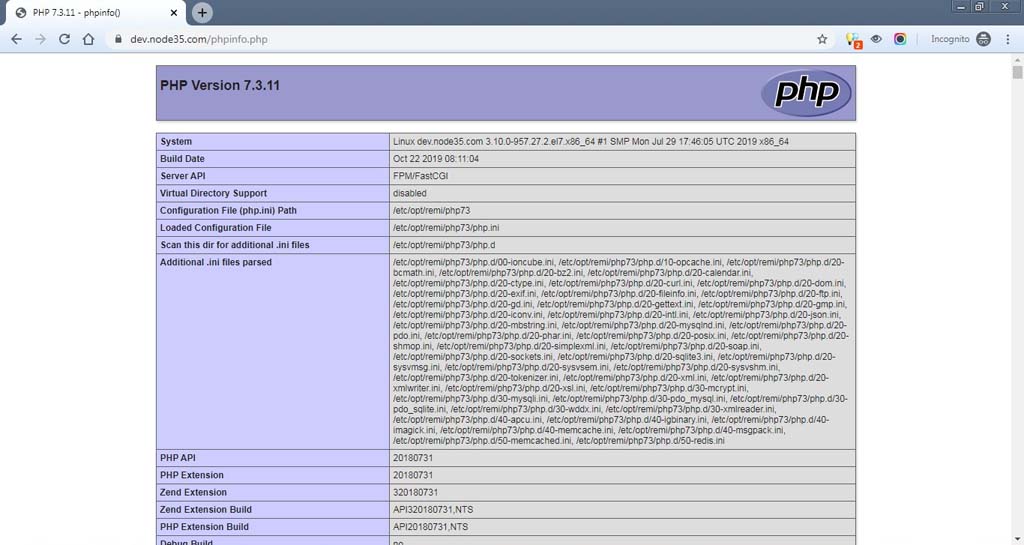Select the 'disabled' value
1024x545 pixels.
[409, 193]
